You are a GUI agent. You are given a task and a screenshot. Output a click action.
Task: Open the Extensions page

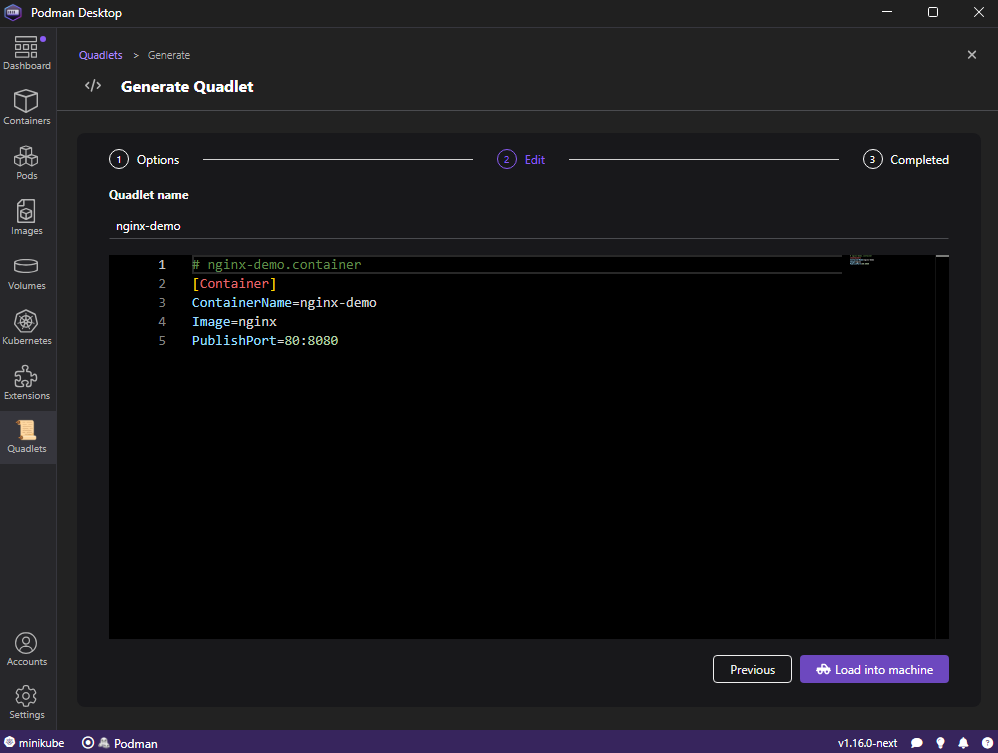click(x=27, y=382)
